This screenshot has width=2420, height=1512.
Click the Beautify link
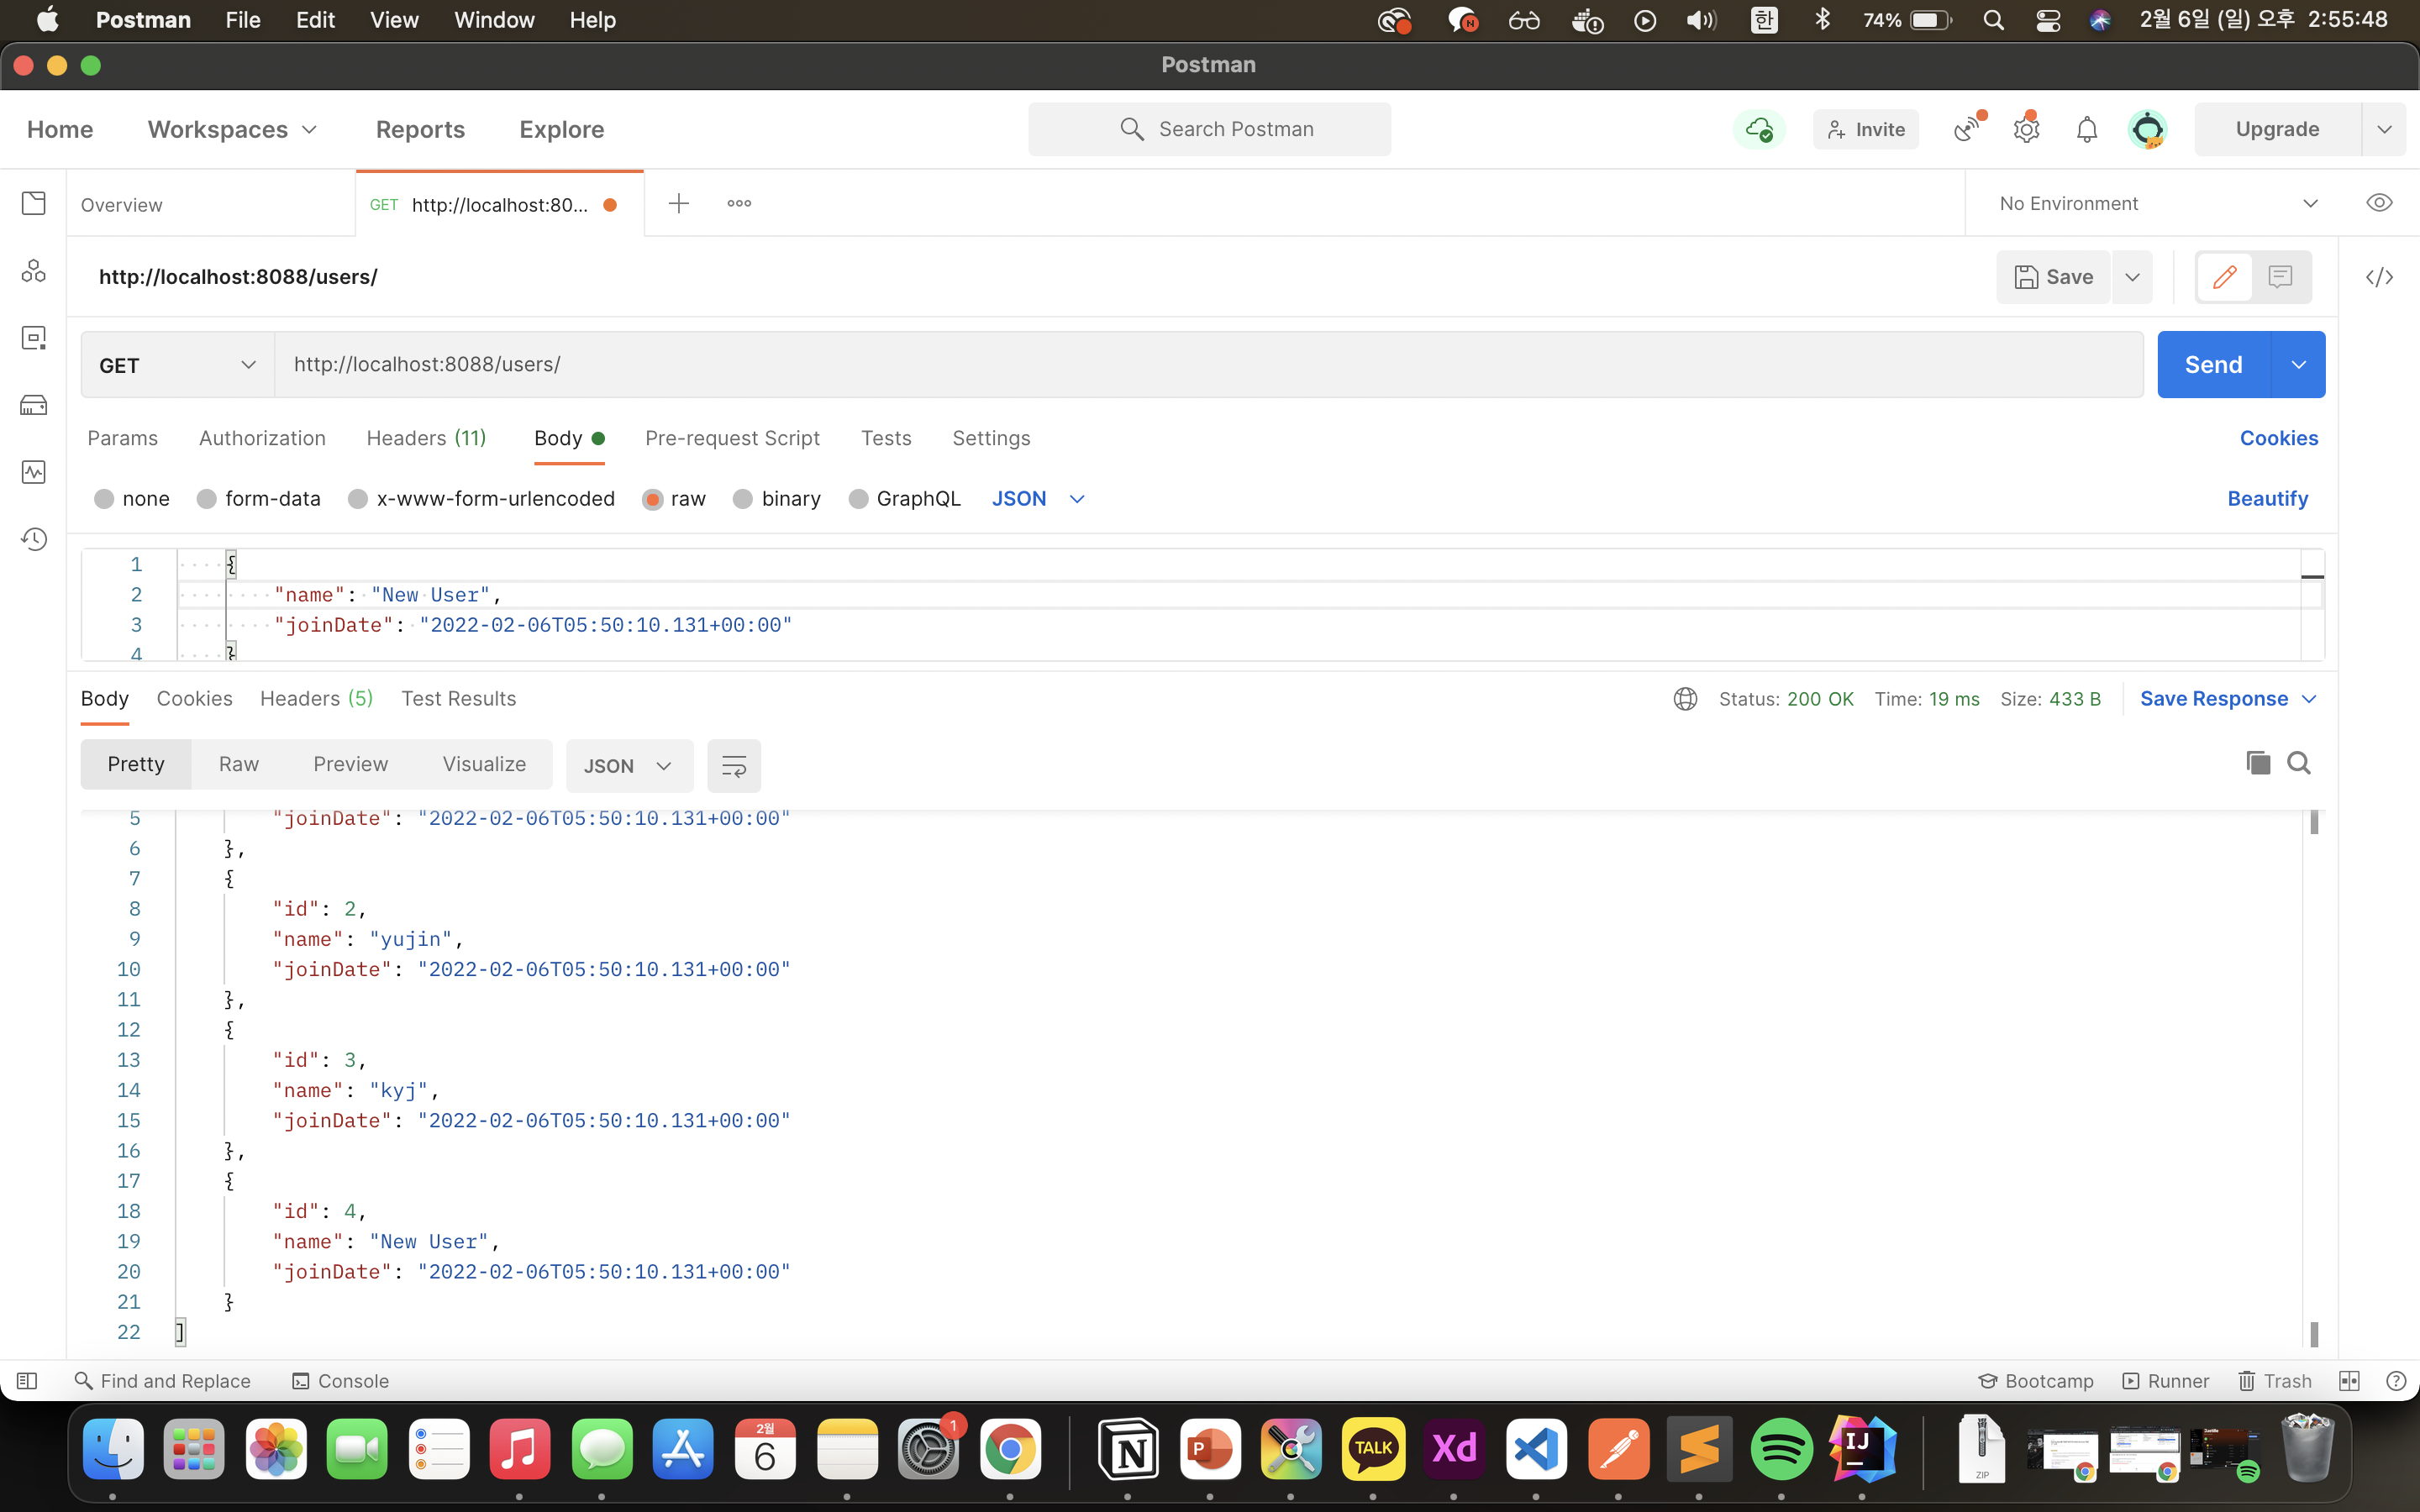pos(2267,499)
